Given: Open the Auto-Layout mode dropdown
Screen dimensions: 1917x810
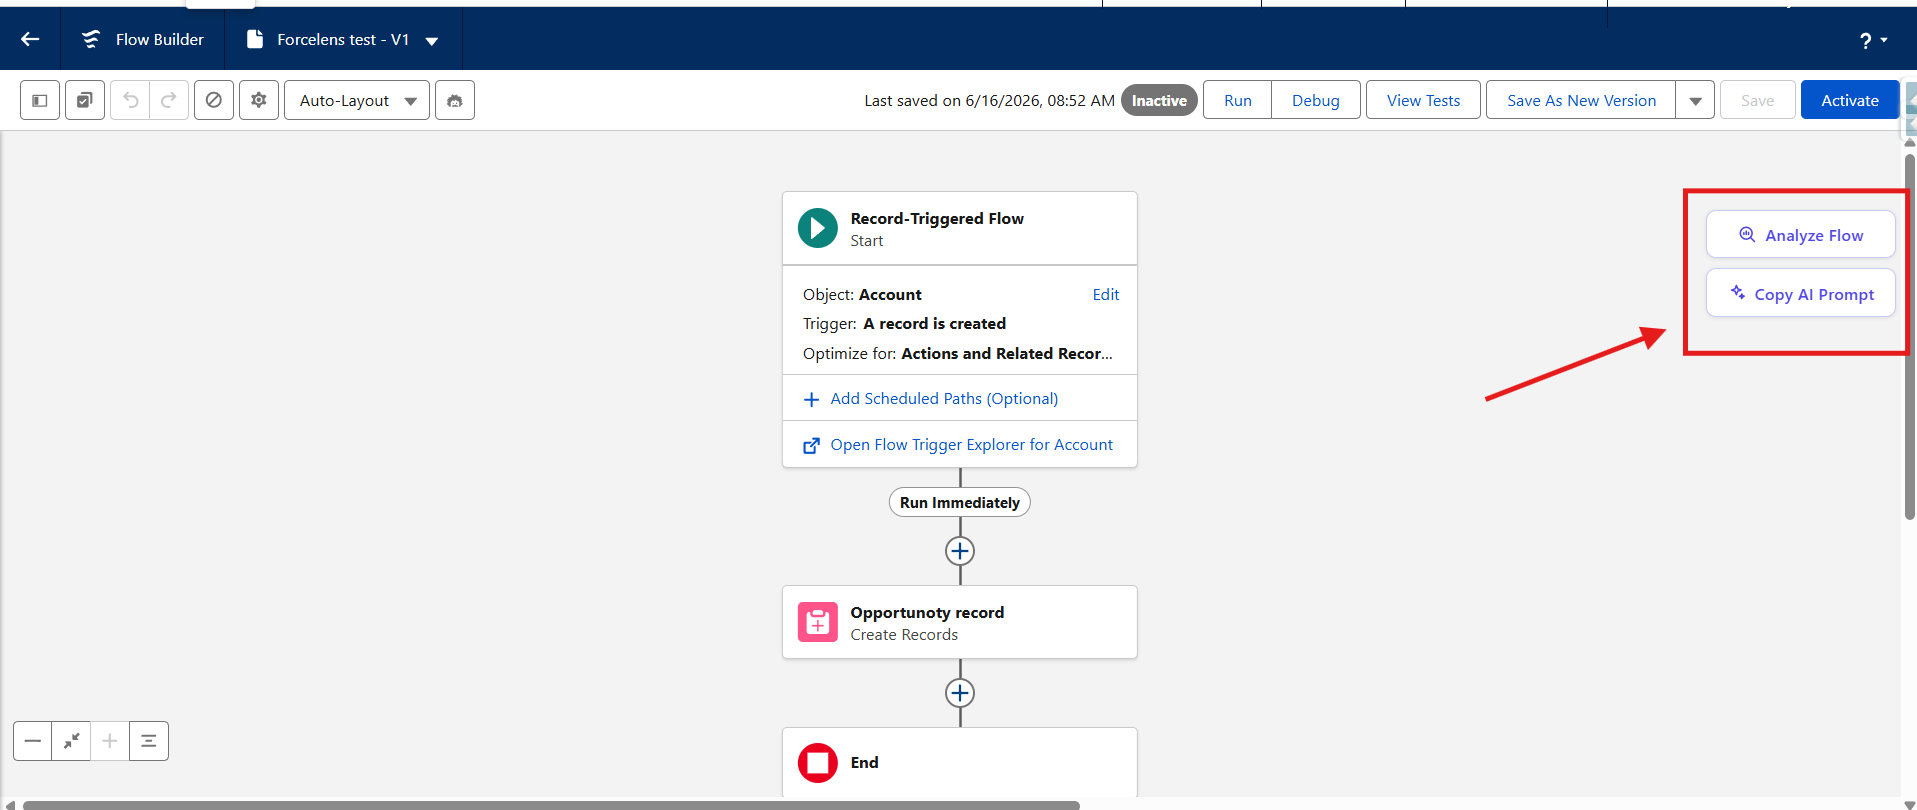Looking at the screenshot, I should 357,100.
